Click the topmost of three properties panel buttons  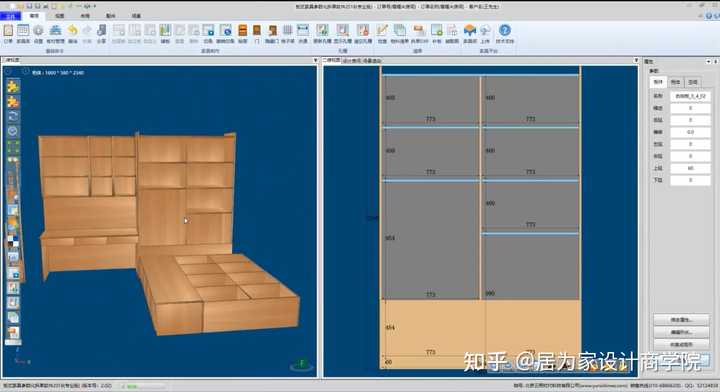pos(681,319)
